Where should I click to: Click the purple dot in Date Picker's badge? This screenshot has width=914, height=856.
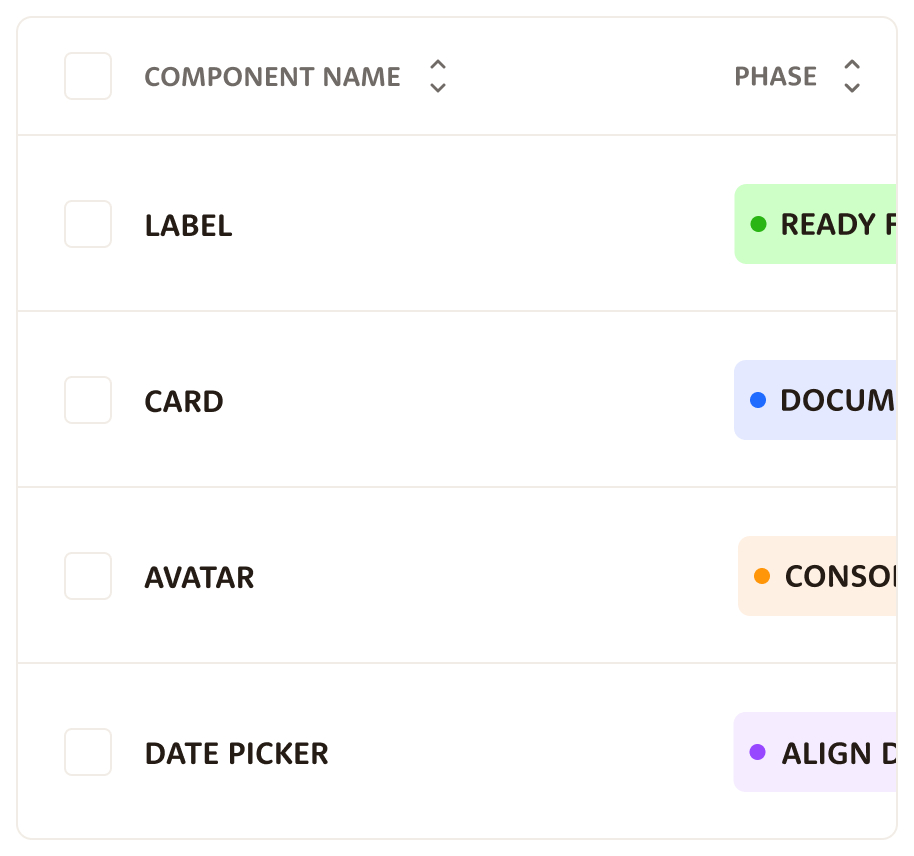pos(758,752)
